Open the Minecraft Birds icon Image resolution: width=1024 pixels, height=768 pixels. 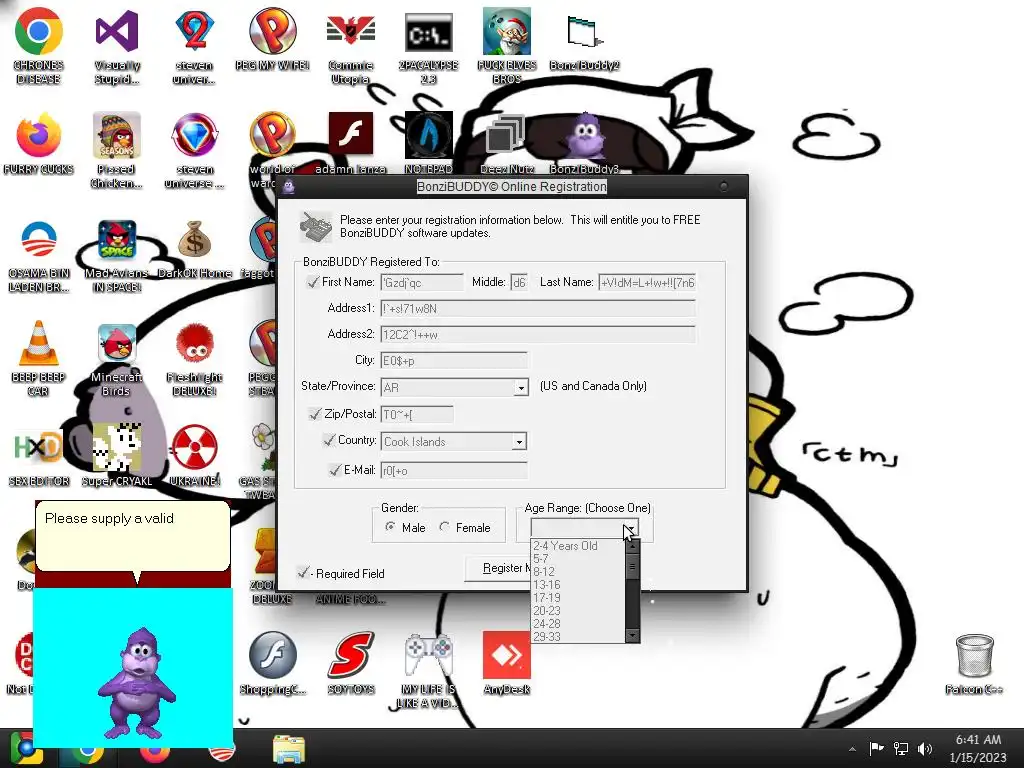(117, 344)
